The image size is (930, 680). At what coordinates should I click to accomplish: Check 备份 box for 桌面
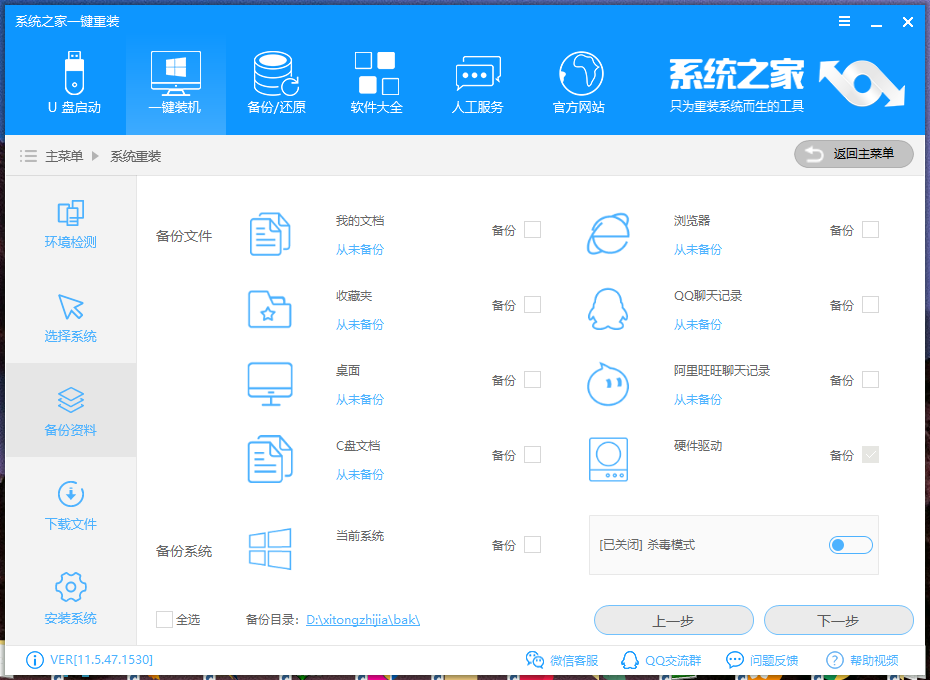[x=533, y=380]
